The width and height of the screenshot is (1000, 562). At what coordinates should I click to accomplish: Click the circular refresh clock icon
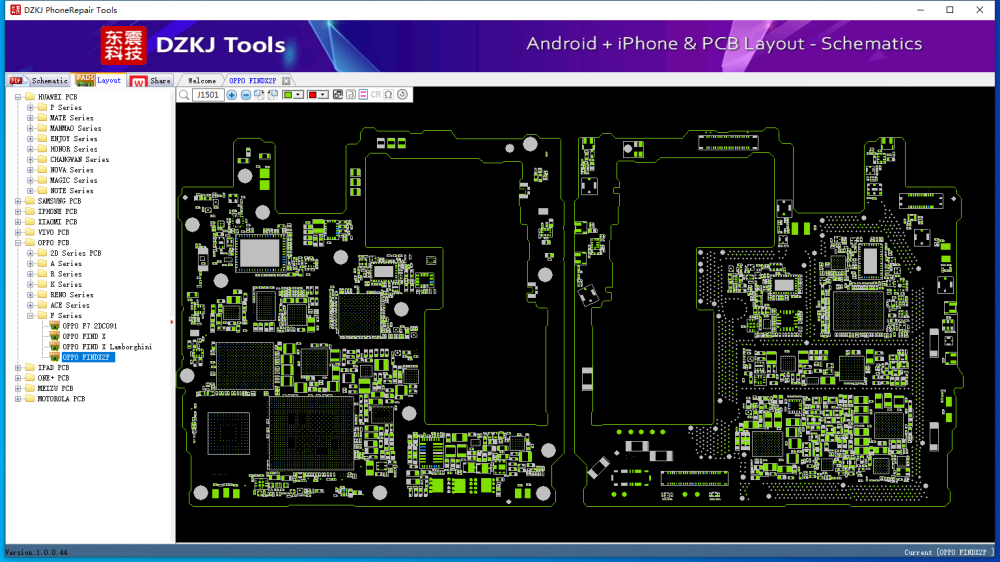402,95
